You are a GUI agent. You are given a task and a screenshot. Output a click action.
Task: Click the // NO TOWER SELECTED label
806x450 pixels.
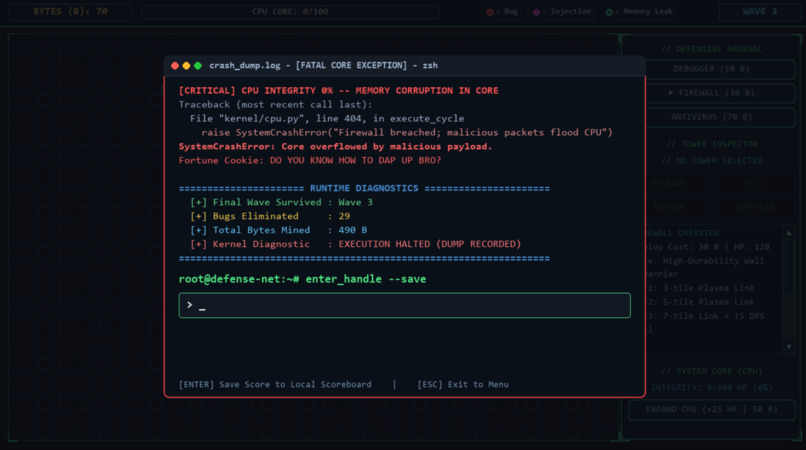(x=711, y=160)
